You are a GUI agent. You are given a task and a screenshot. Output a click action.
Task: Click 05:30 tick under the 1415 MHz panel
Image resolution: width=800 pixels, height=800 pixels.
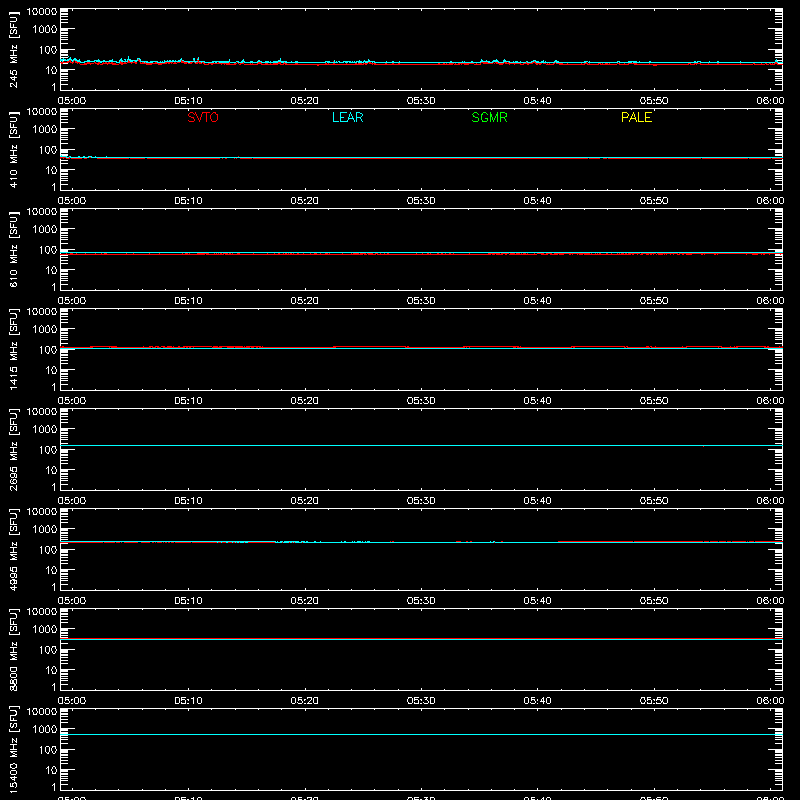point(421,401)
